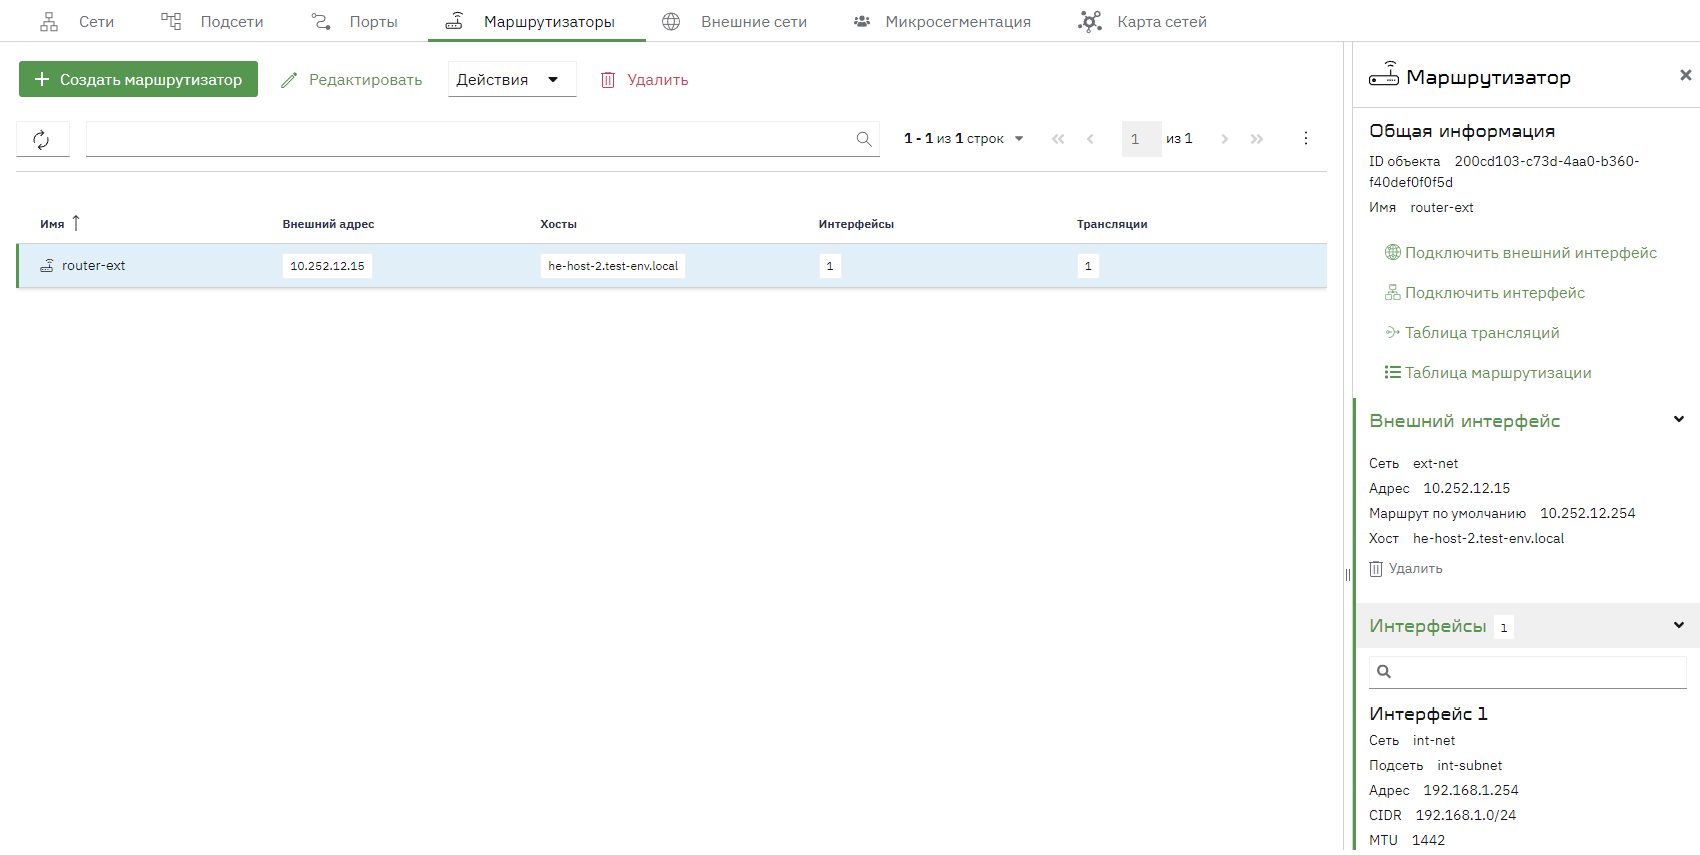Click the Имя column sort arrow

pyautogui.click(x=76, y=223)
